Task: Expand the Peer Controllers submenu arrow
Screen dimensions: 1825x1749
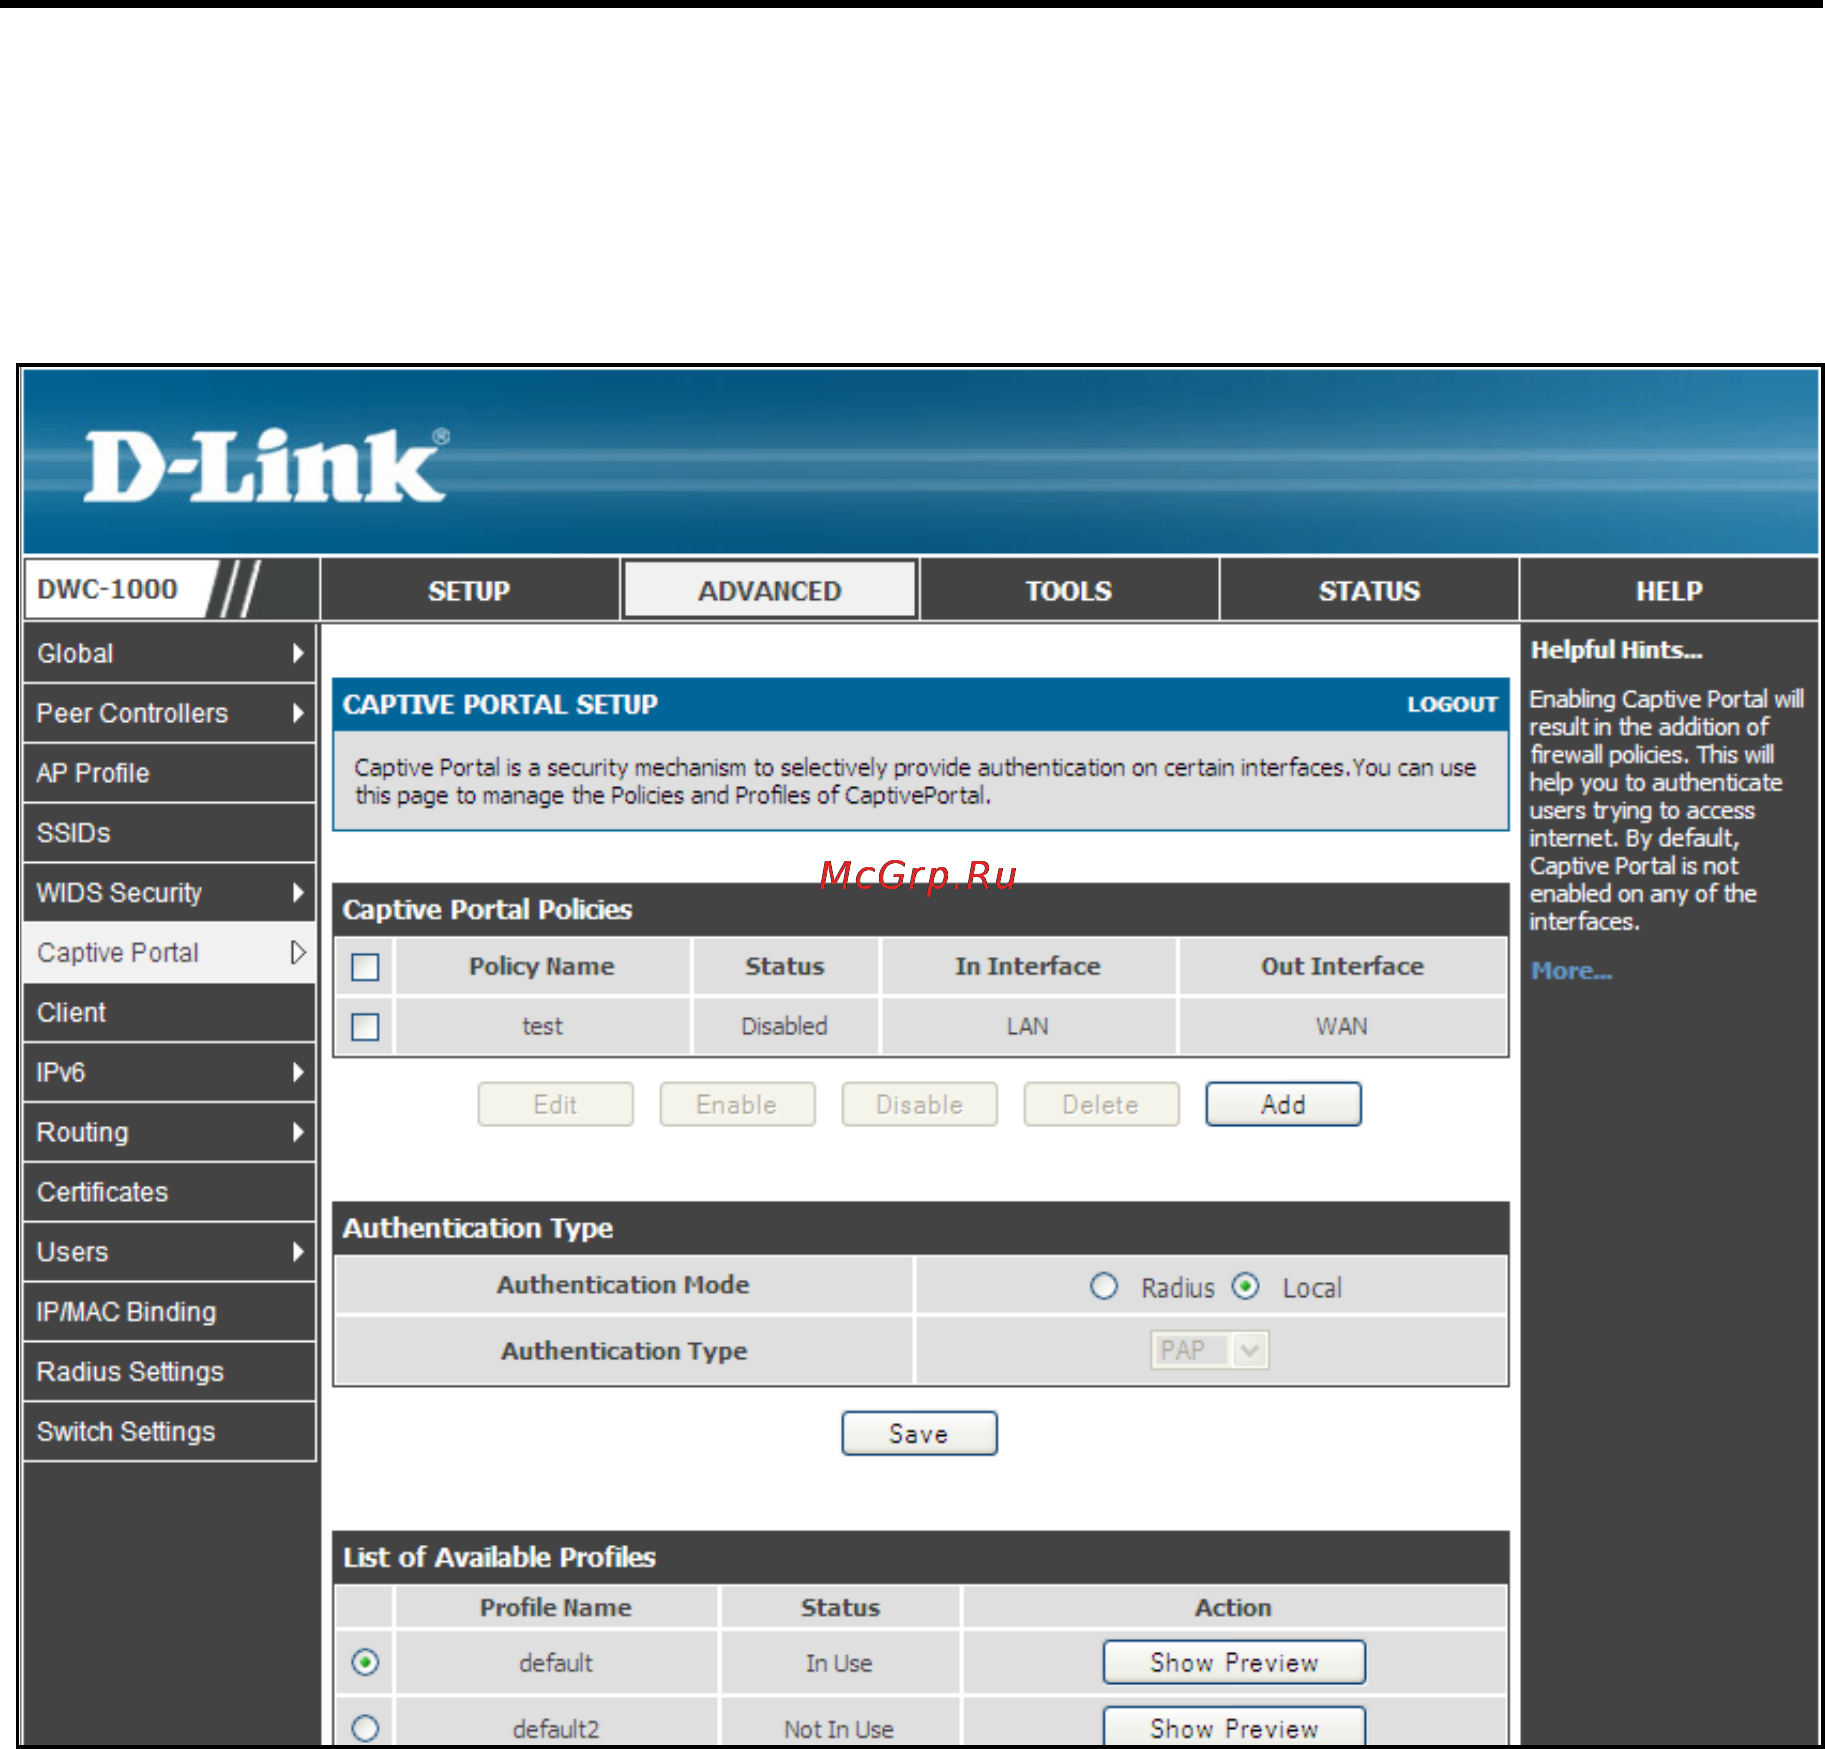Action: click(x=297, y=713)
